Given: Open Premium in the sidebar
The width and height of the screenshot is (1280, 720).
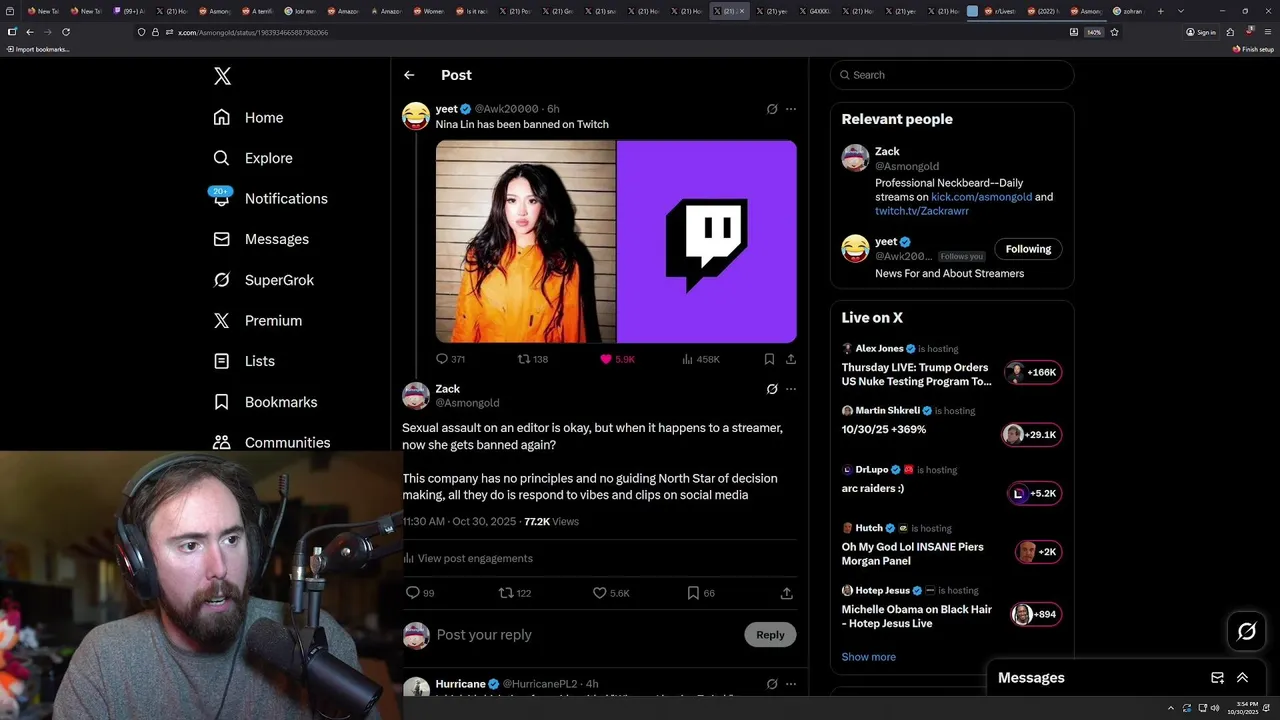Looking at the screenshot, I should [x=258, y=320].
